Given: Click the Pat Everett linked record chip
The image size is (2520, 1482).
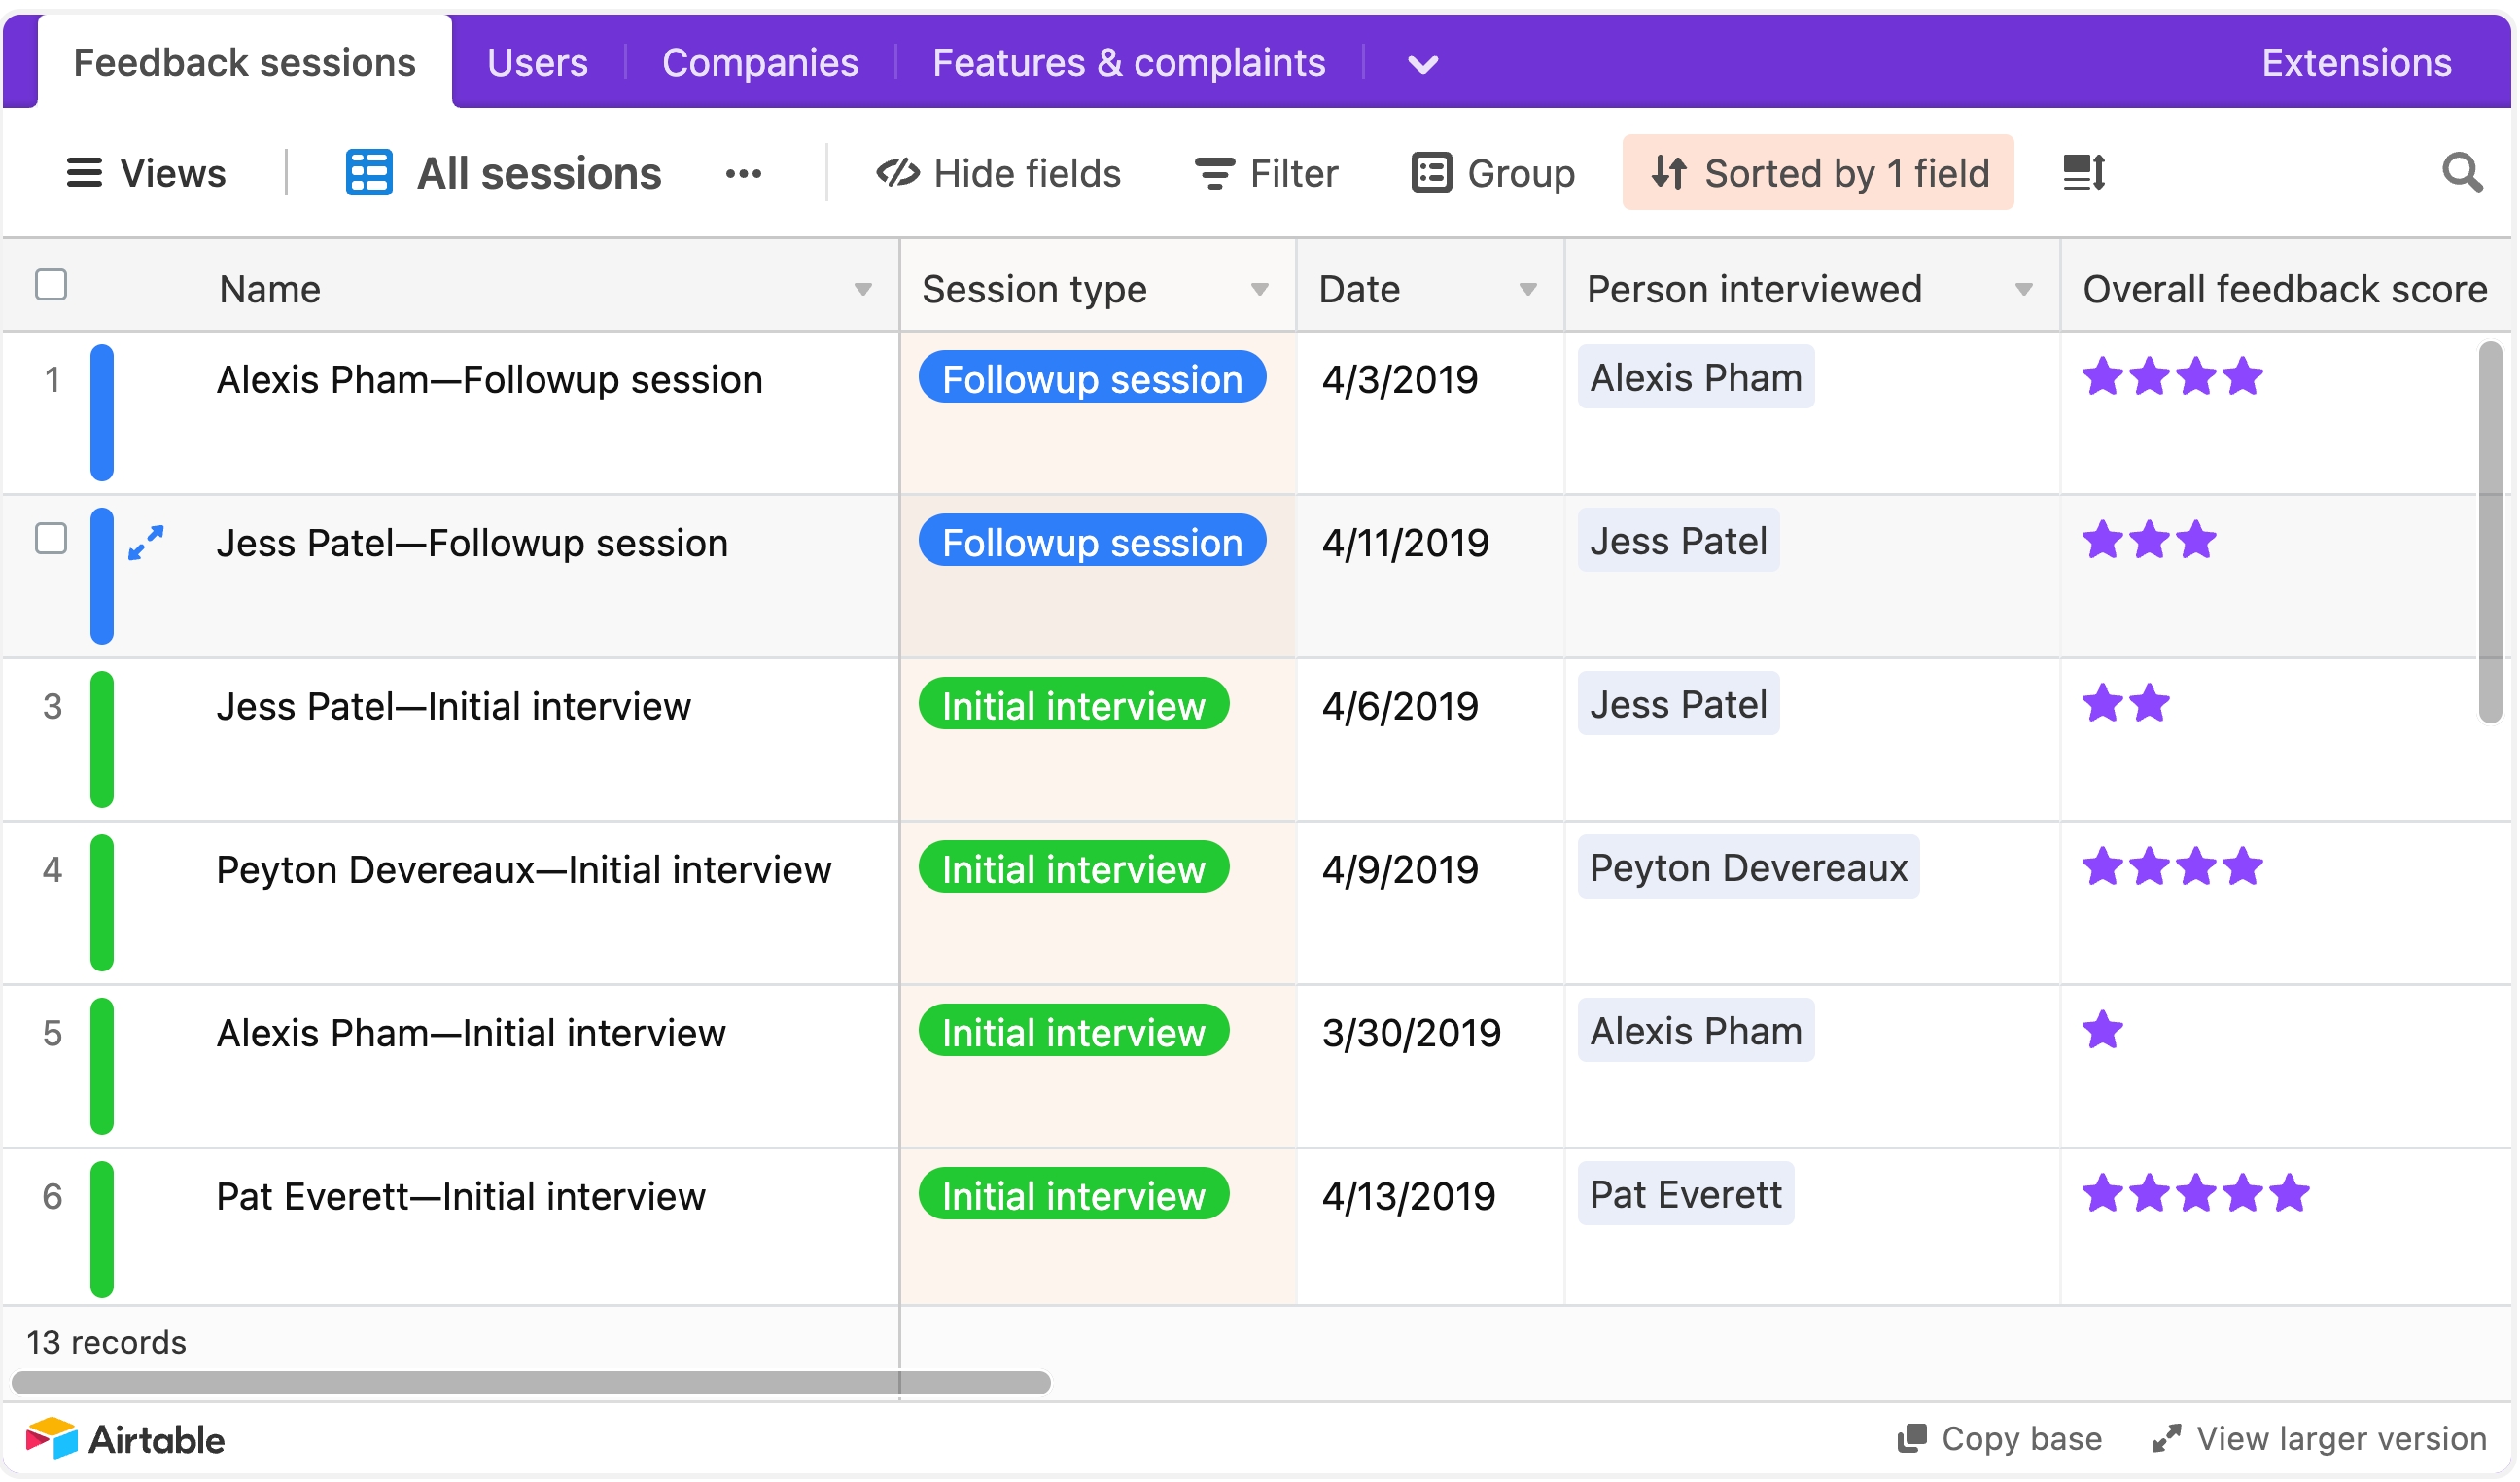Looking at the screenshot, I should pyautogui.click(x=1687, y=1194).
